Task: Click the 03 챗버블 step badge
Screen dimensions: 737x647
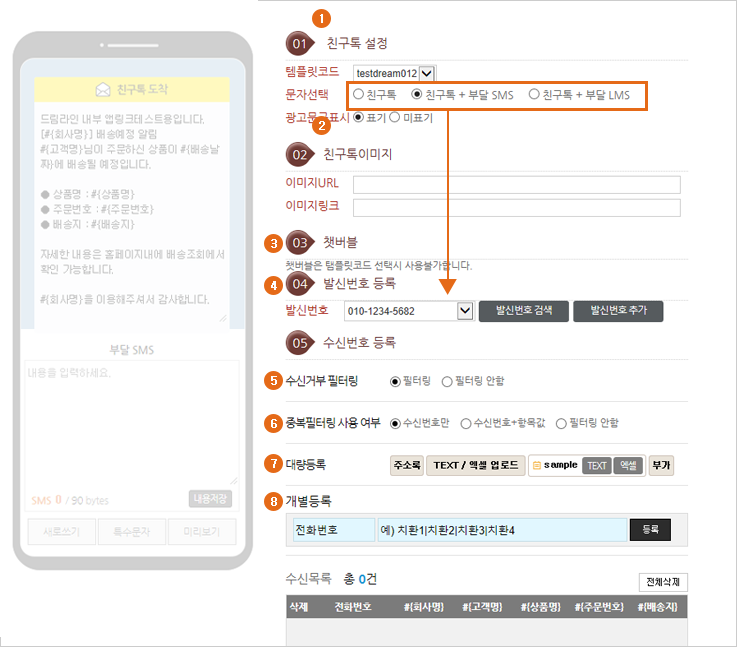Action: point(300,243)
